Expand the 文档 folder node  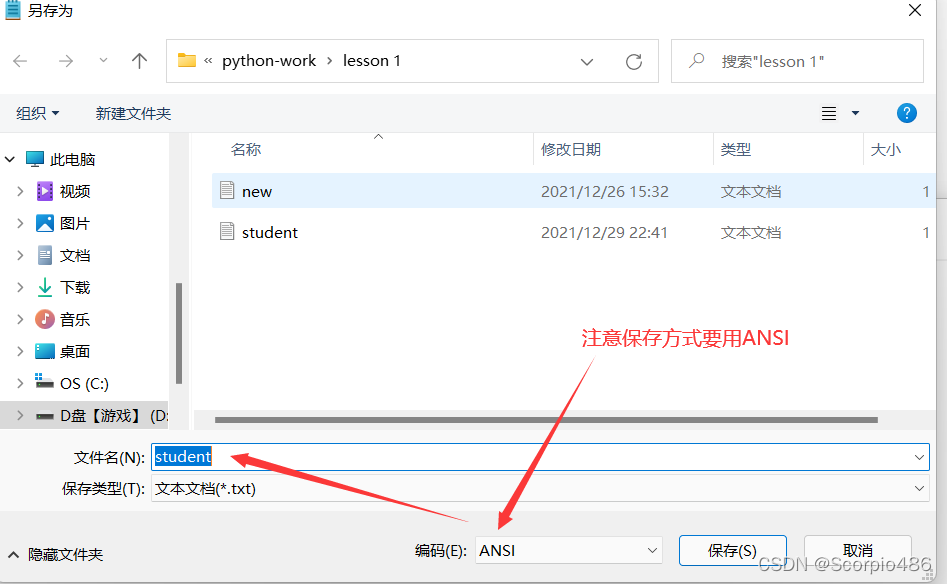(x=20, y=255)
